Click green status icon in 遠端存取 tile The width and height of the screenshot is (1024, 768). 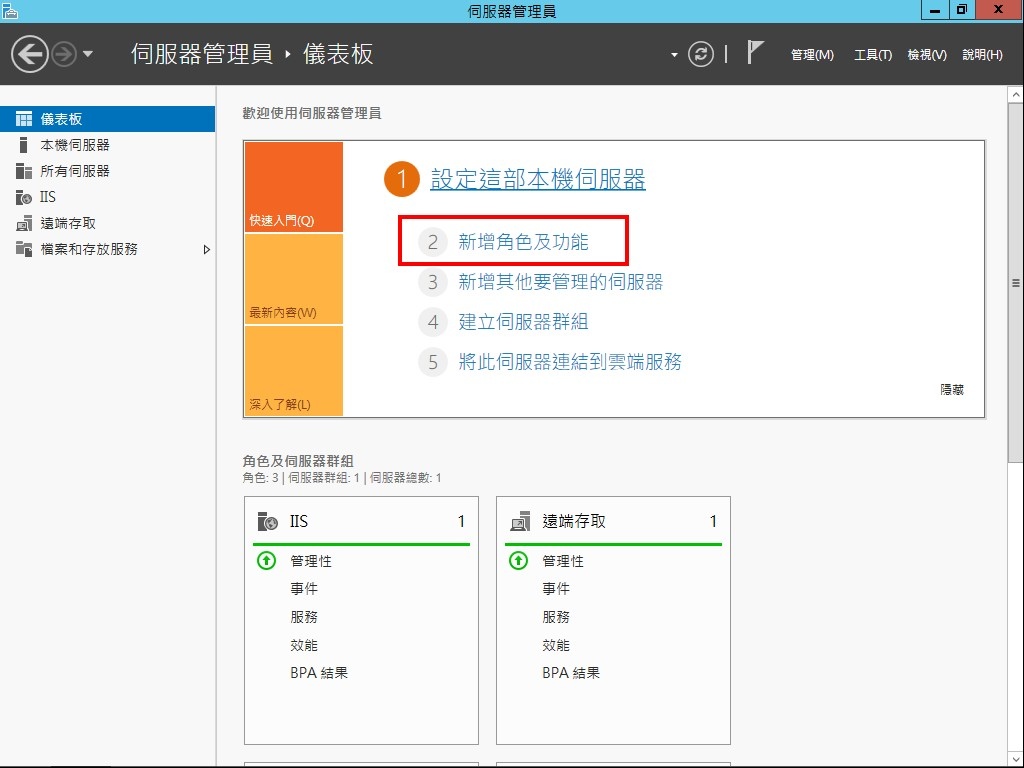[519, 560]
